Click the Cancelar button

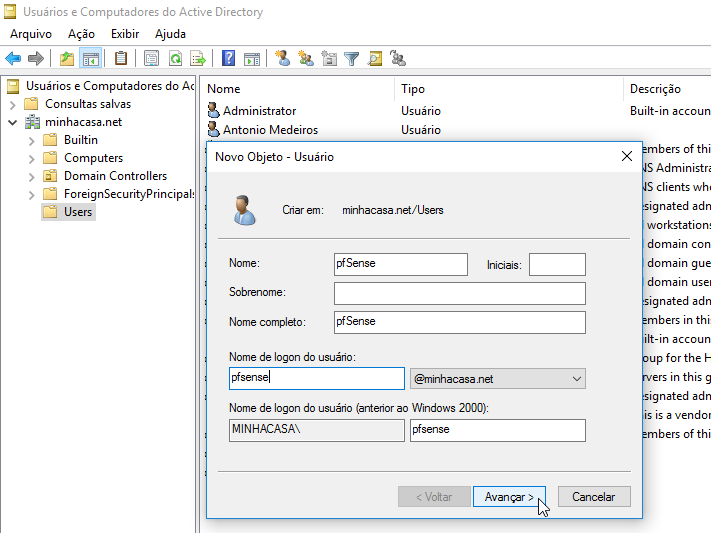pos(594,497)
